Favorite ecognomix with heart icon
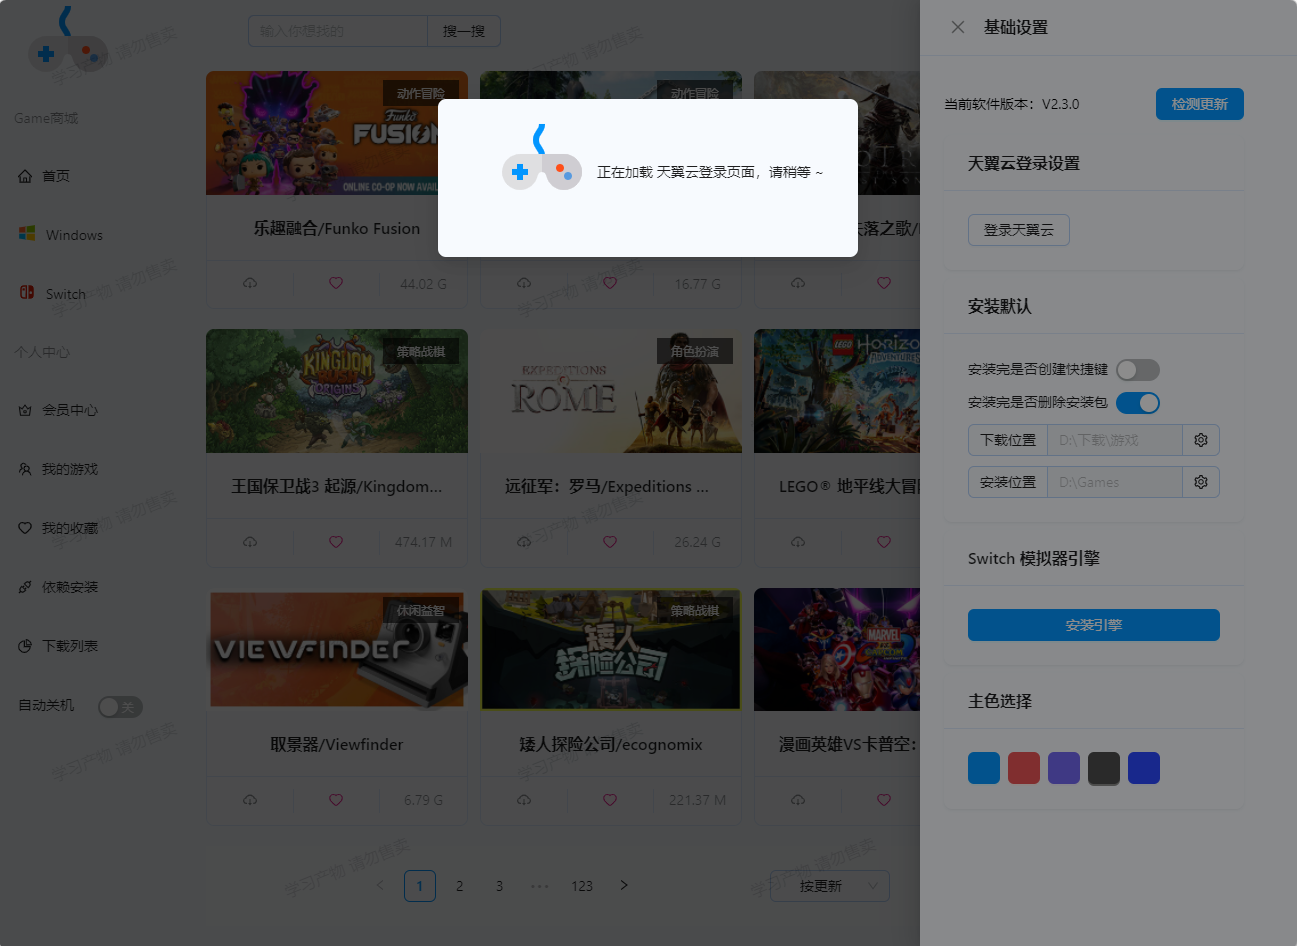Image resolution: width=1297 pixels, height=946 pixels. click(x=610, y=800)
